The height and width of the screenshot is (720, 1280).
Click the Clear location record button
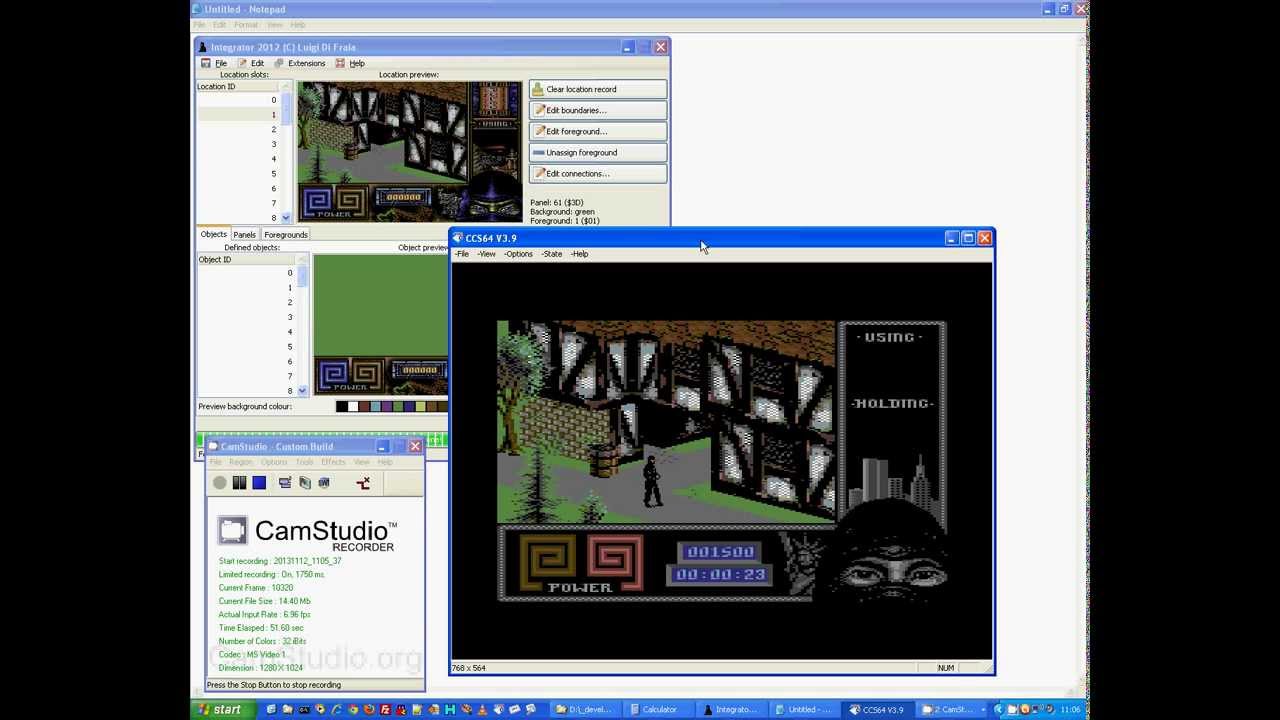click(x=598, y=89)
